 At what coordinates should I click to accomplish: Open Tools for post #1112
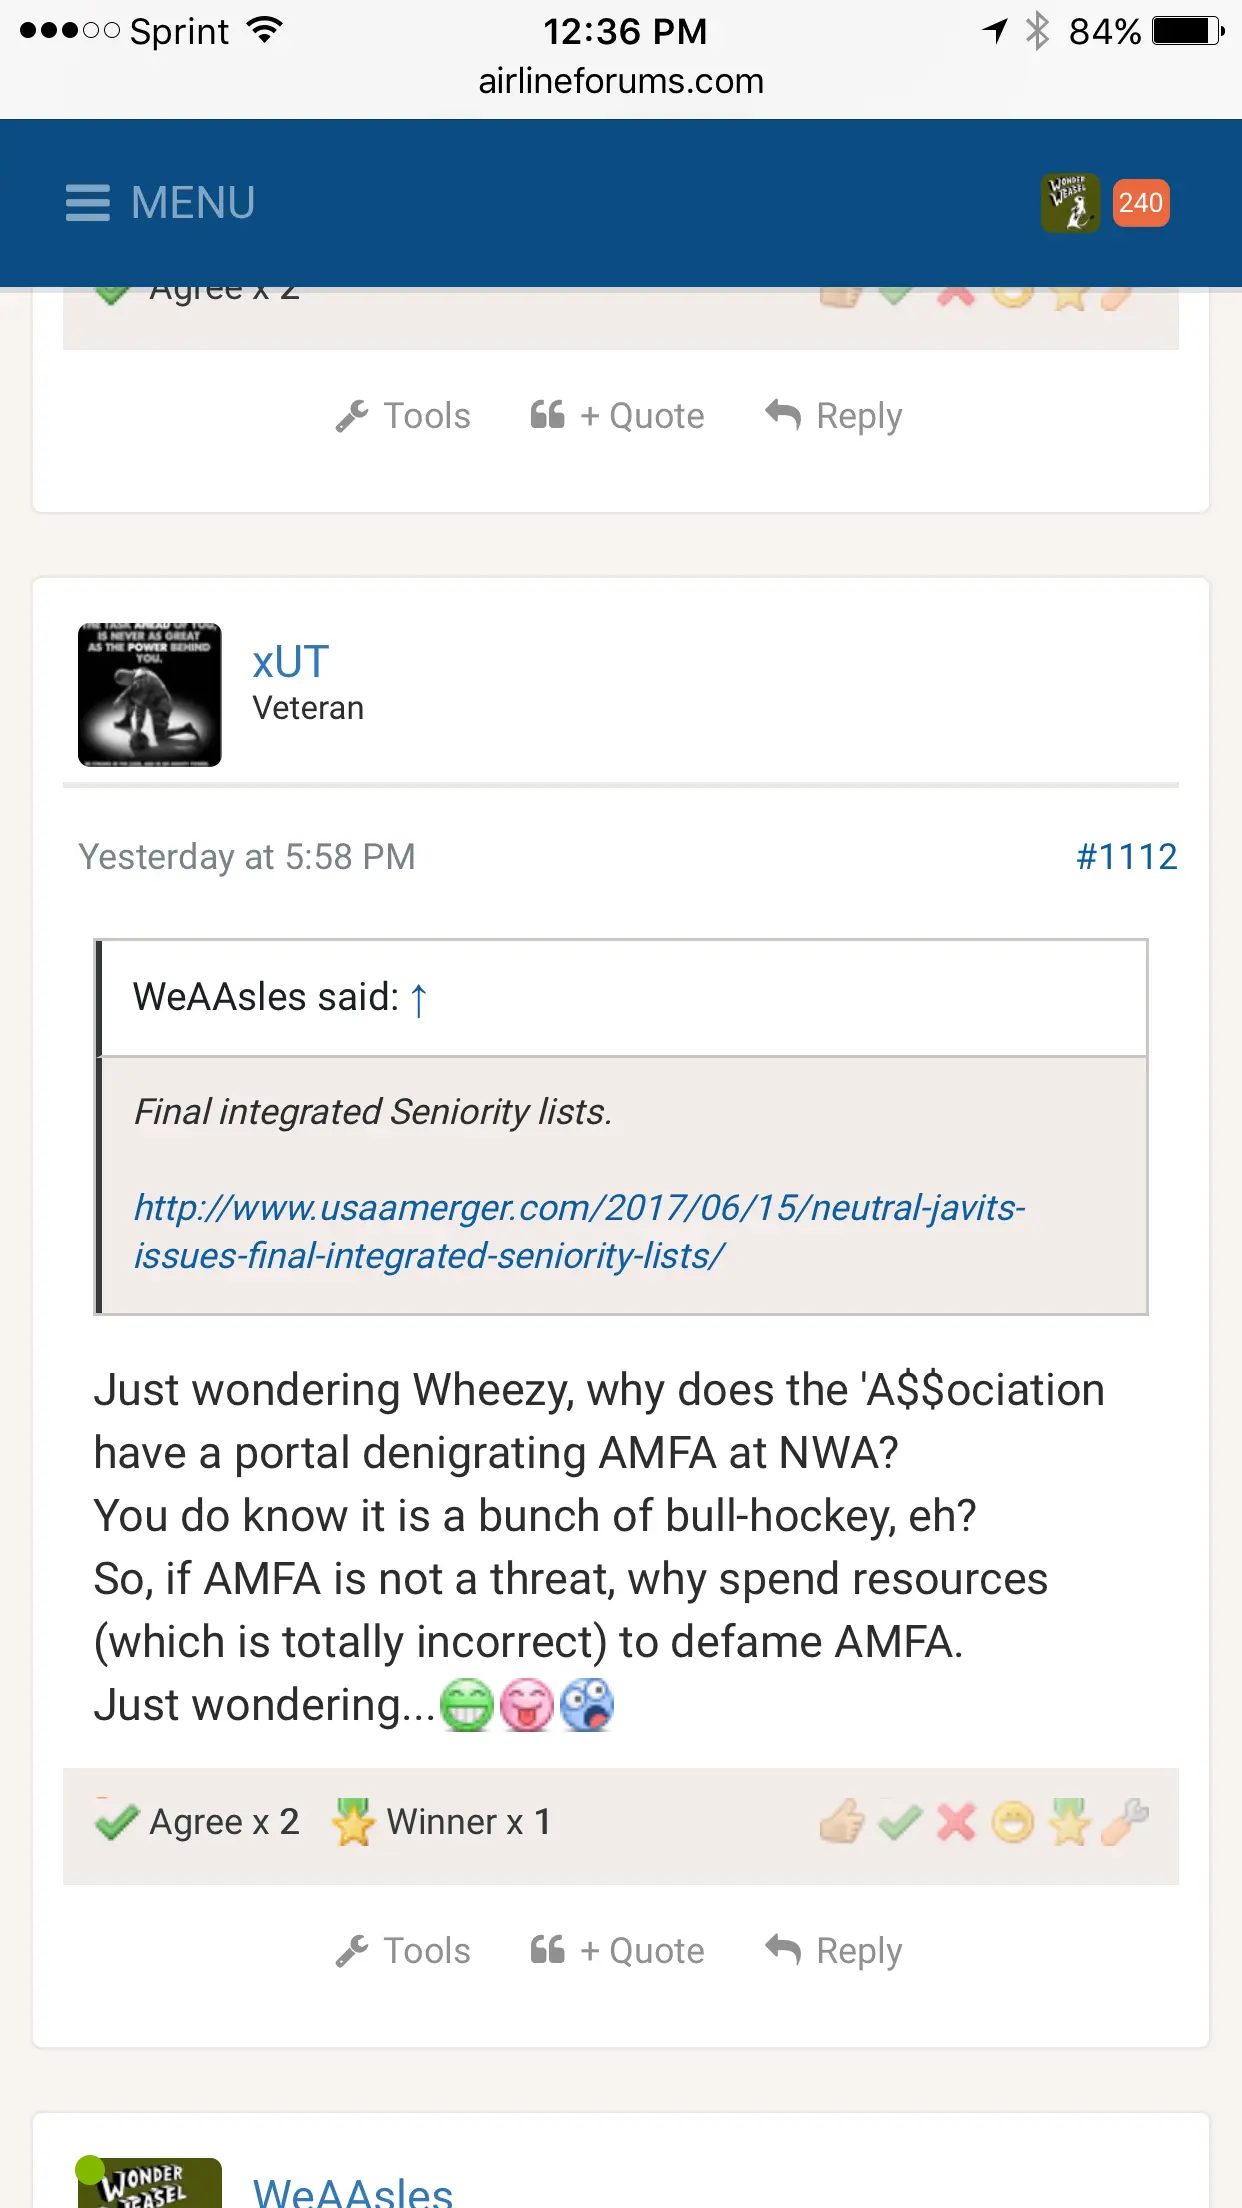403,1951
